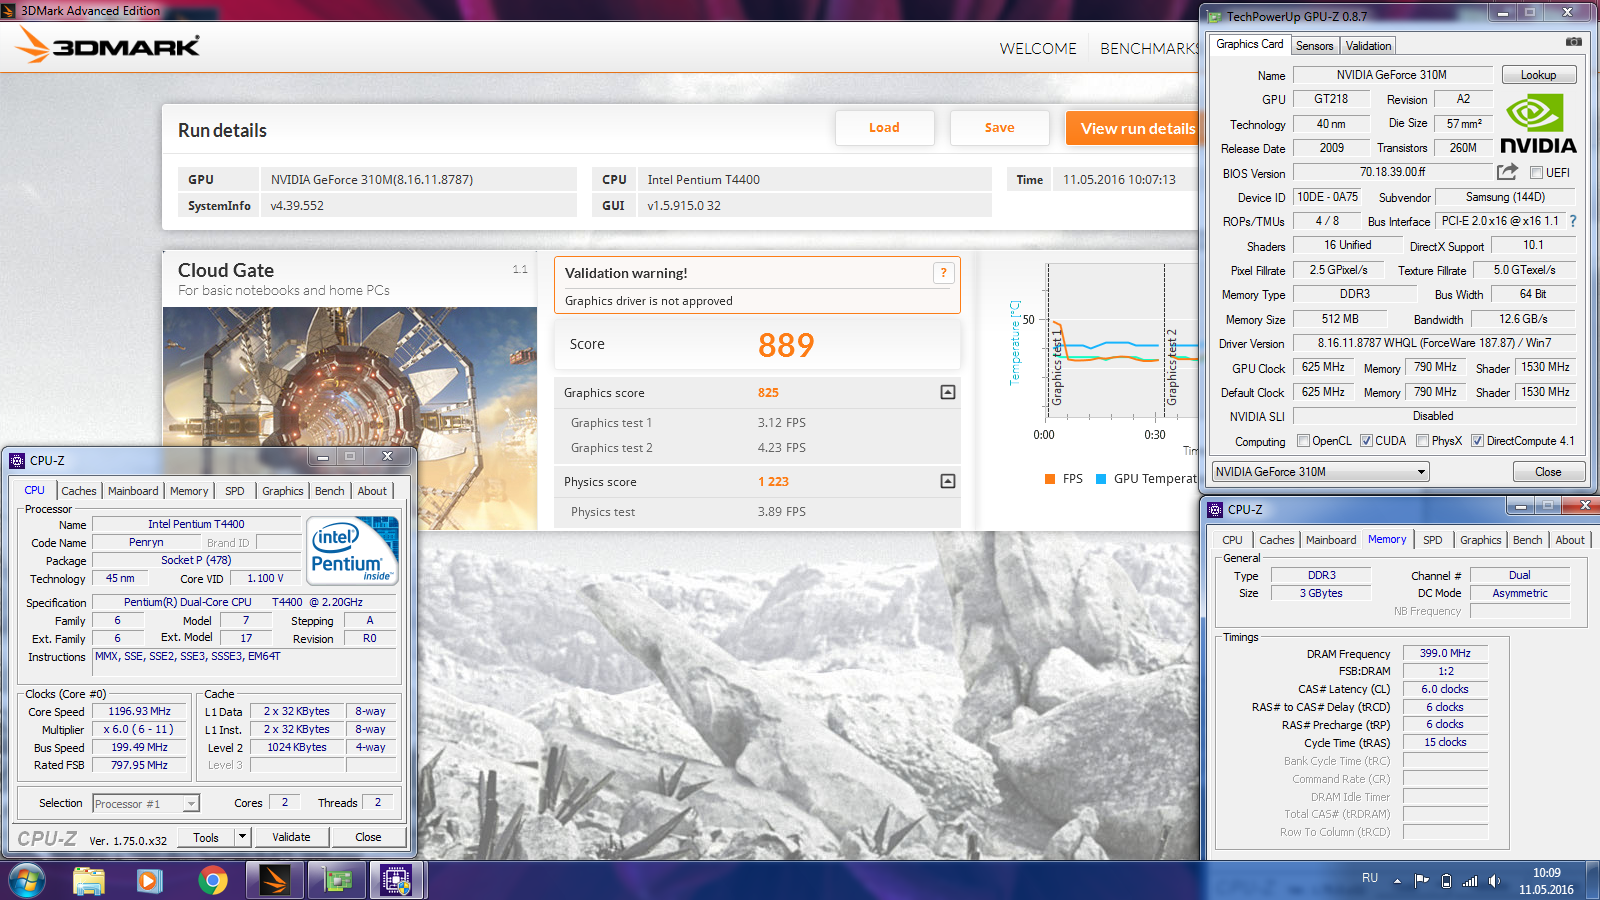Click the Load button in Run details
The width and height of the screenshot is (1600, 900).
[884, 128]
